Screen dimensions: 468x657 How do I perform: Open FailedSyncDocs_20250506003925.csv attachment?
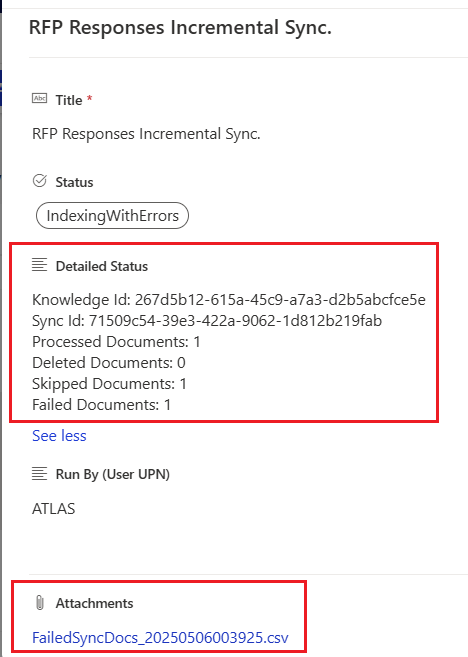pyautogui.click(x=160, y=638)
